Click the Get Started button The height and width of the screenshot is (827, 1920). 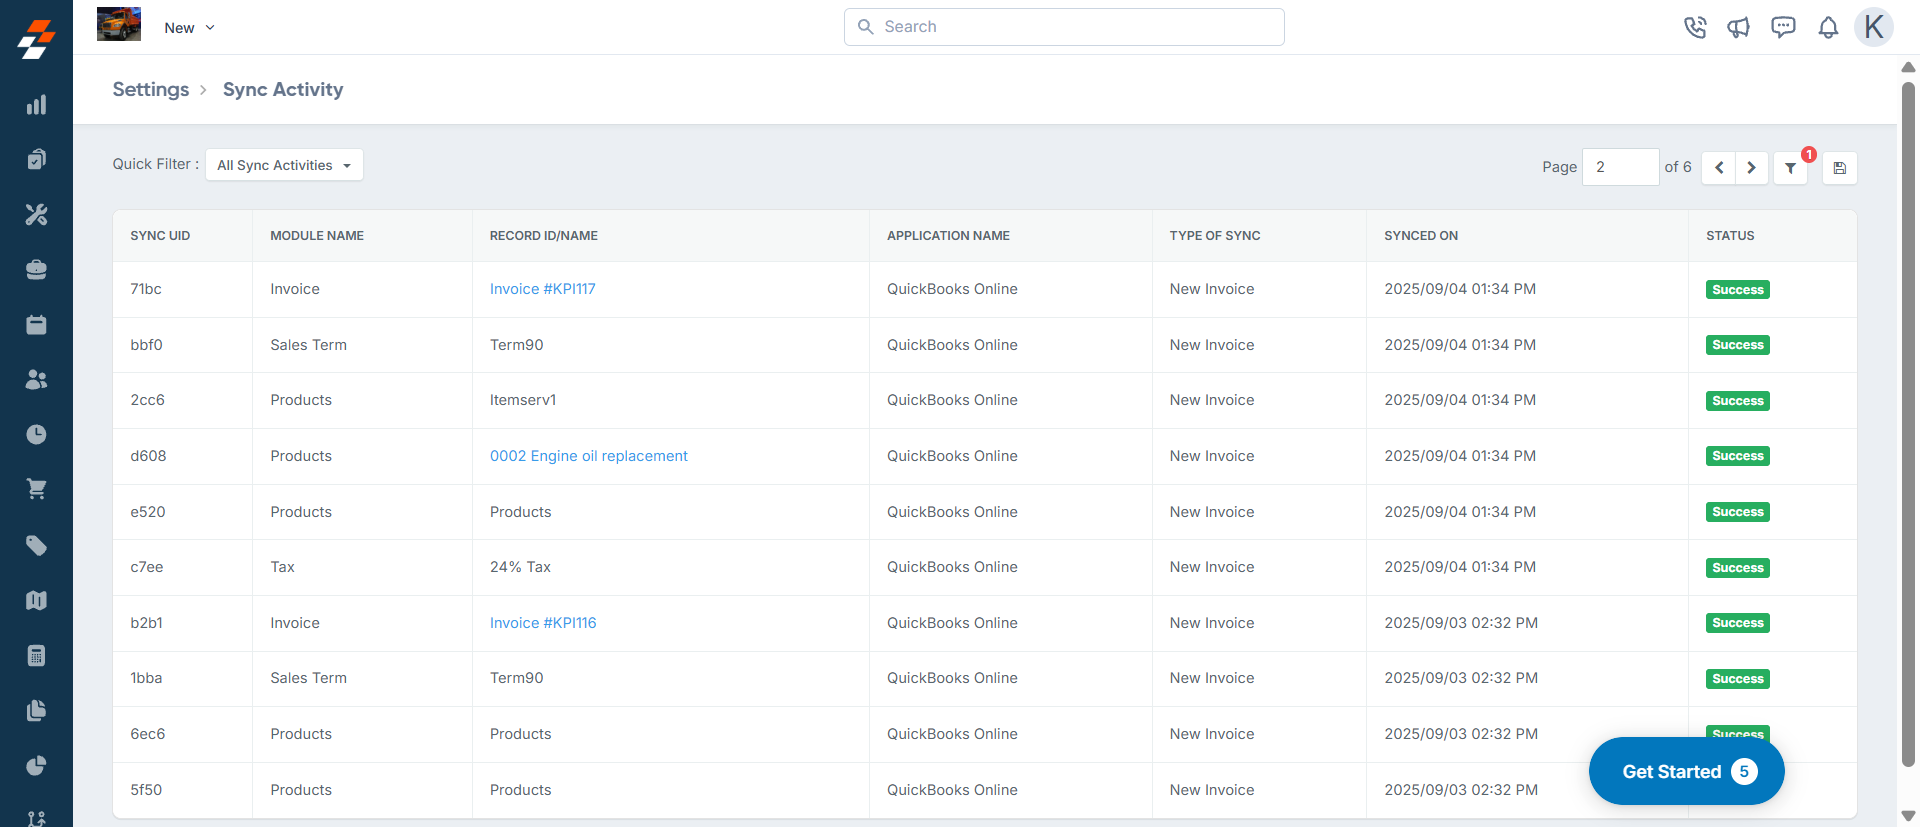1686,771
